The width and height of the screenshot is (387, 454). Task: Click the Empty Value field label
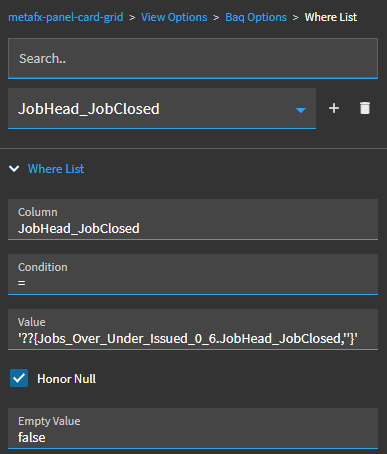point(49,421)
